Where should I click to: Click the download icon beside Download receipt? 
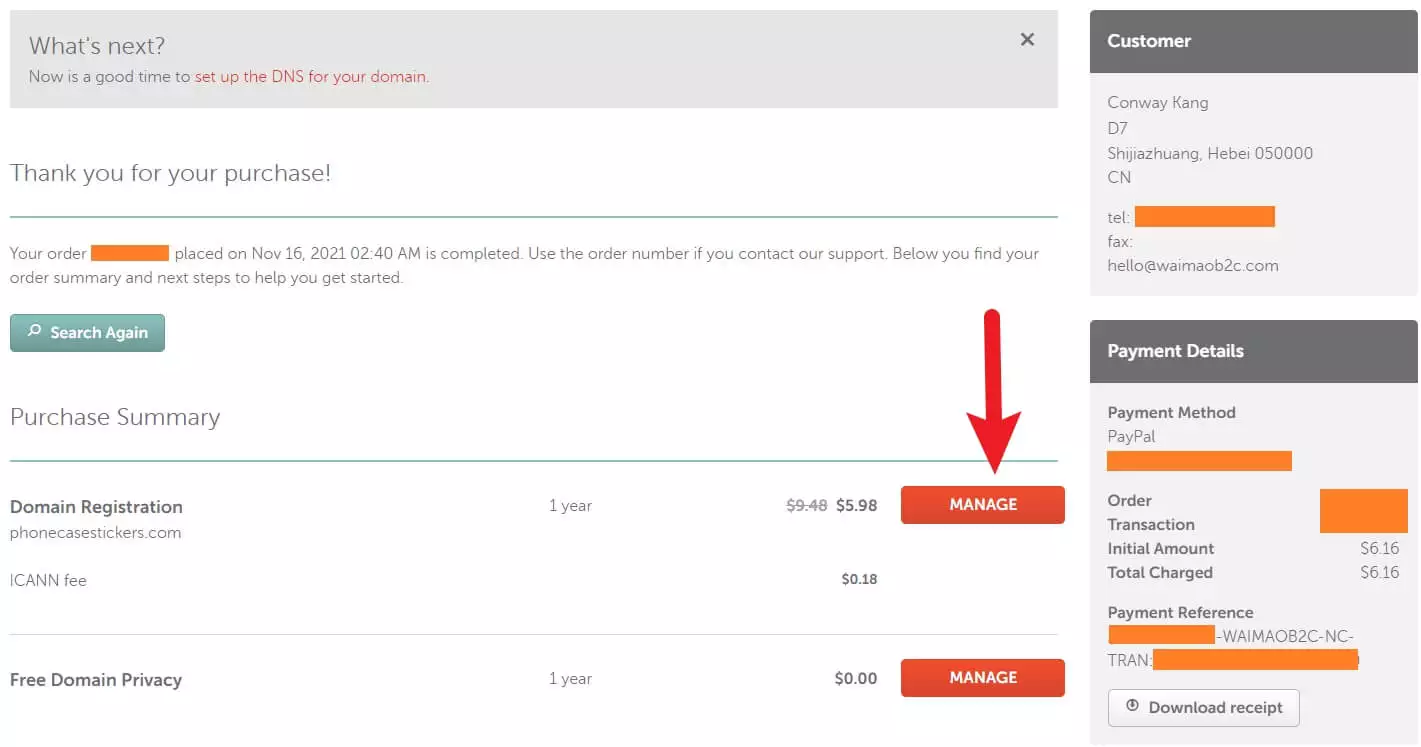pyautogui.click(x=1132, y=706)
